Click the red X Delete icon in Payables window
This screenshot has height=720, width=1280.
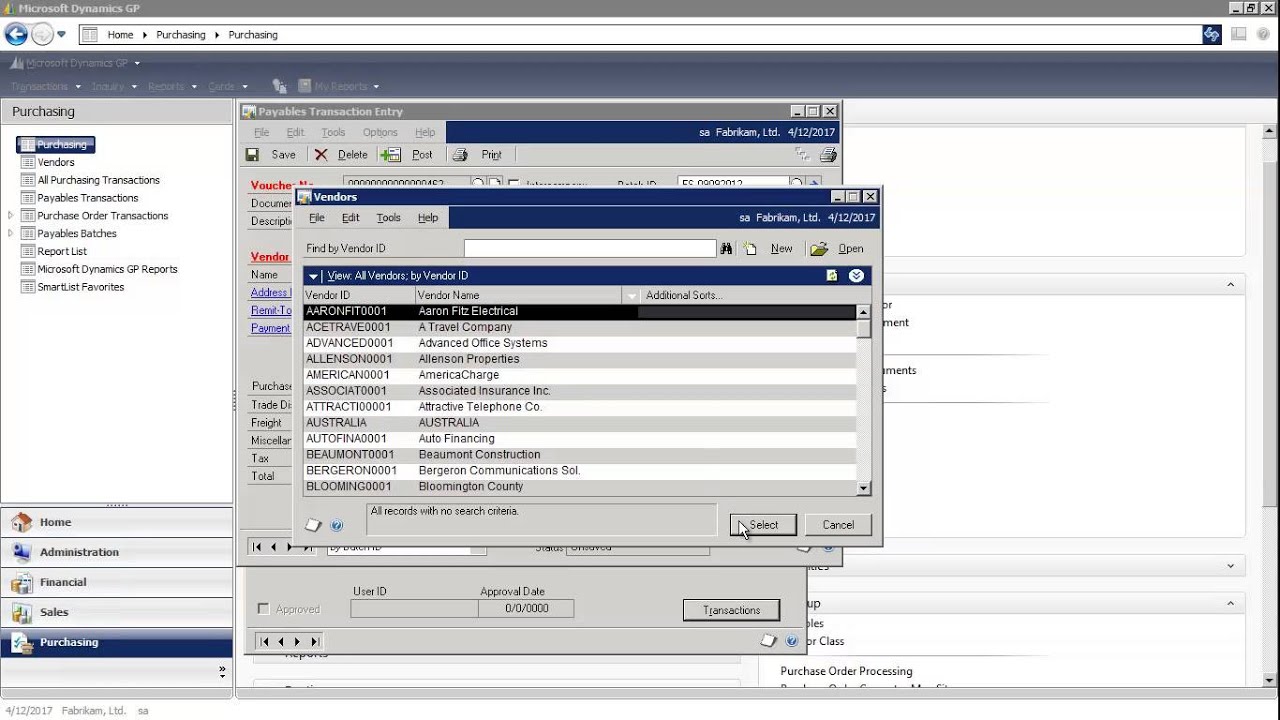point(321,155)
